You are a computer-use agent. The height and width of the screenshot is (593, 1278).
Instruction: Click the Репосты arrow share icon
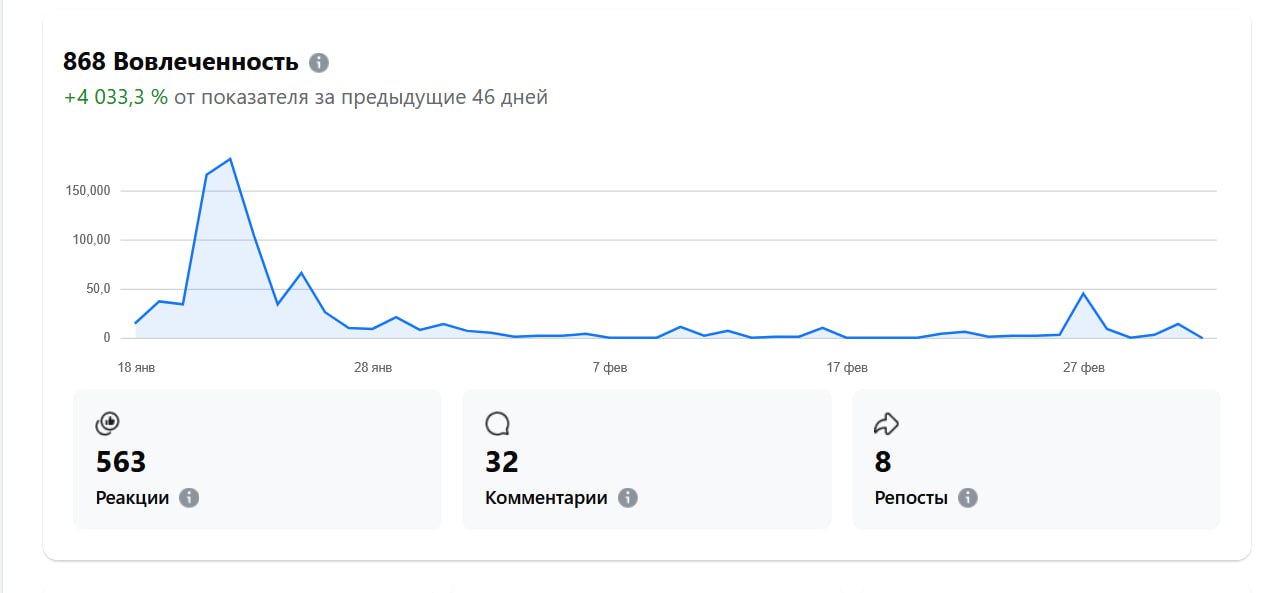click(885, 423)
